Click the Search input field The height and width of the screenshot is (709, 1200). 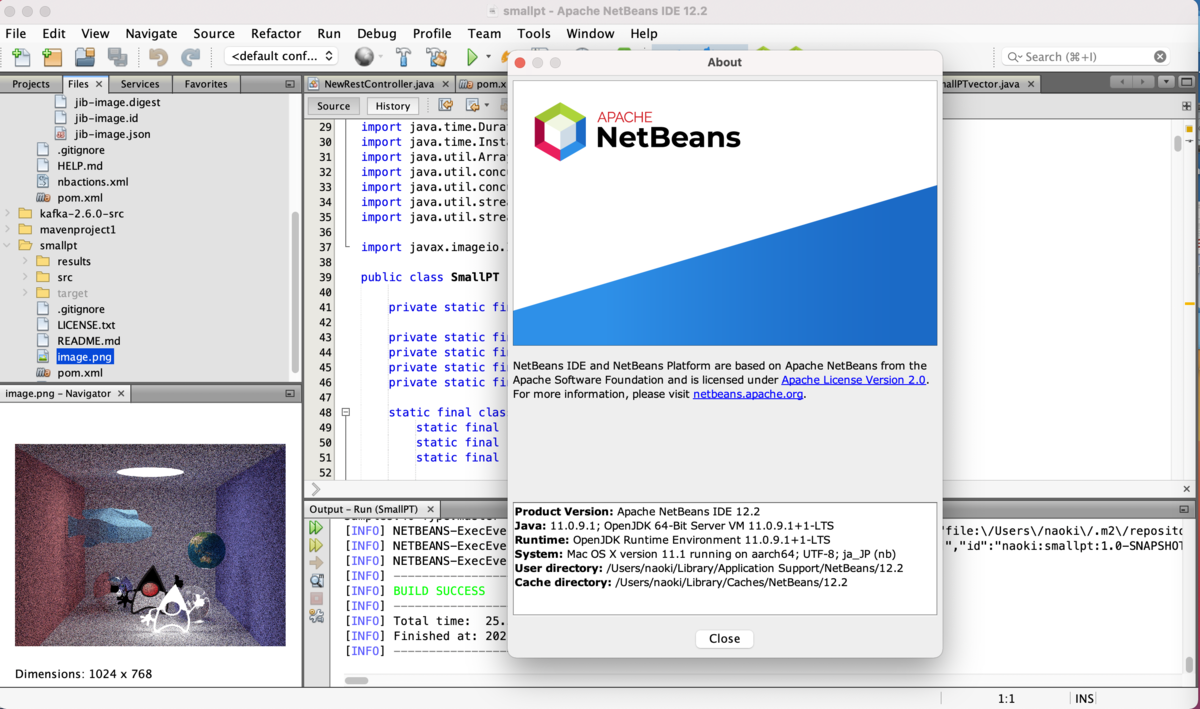click(x=1085, y=57)
